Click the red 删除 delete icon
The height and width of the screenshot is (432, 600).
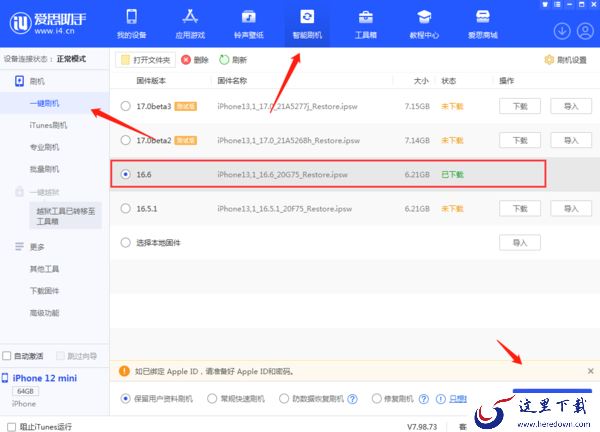[186, 60]
